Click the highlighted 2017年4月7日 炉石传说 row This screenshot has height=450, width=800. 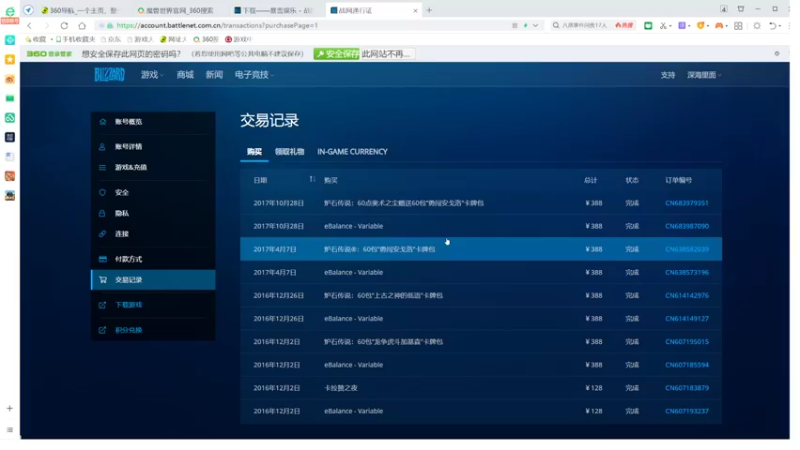[x=481, y=249]
